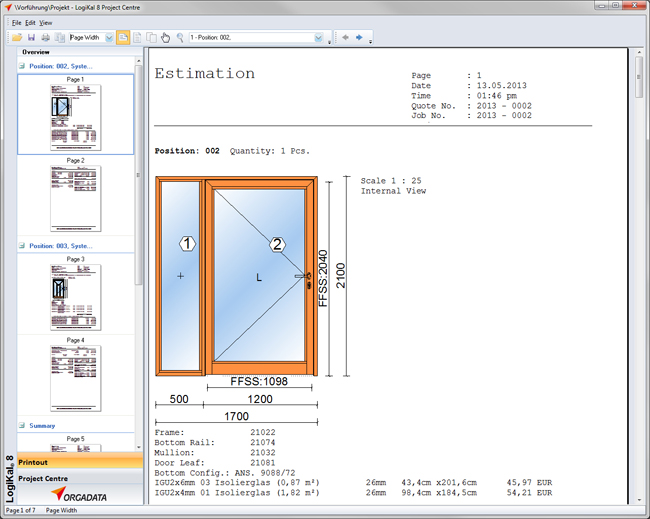The height and width of the screenshot is (519, 650).
Task: Click the LogiKal title bar app icon
Action: 8,7
